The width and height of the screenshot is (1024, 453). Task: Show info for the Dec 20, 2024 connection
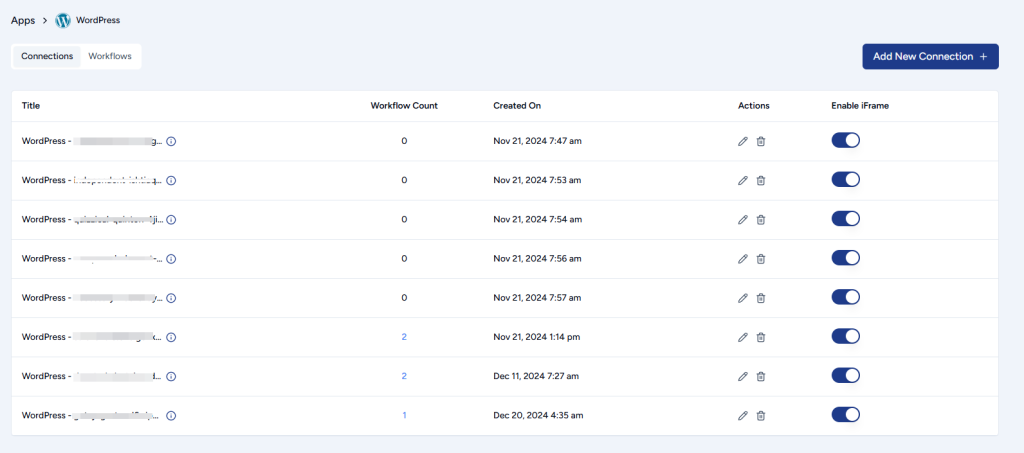tap(171, 416)
